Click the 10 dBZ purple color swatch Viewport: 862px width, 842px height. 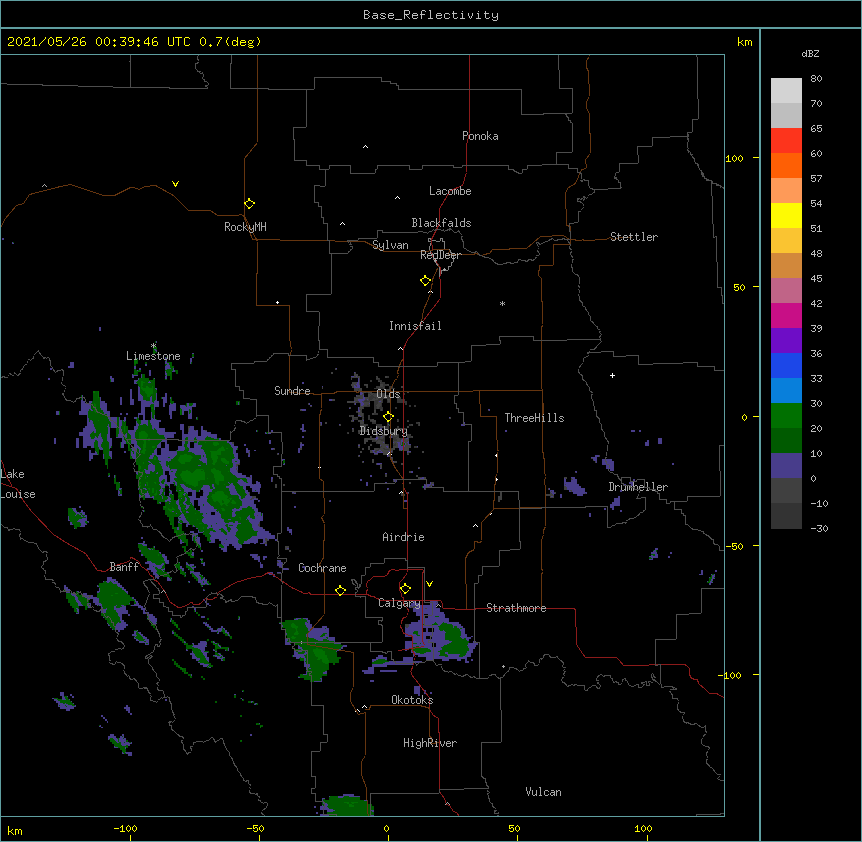786,466
